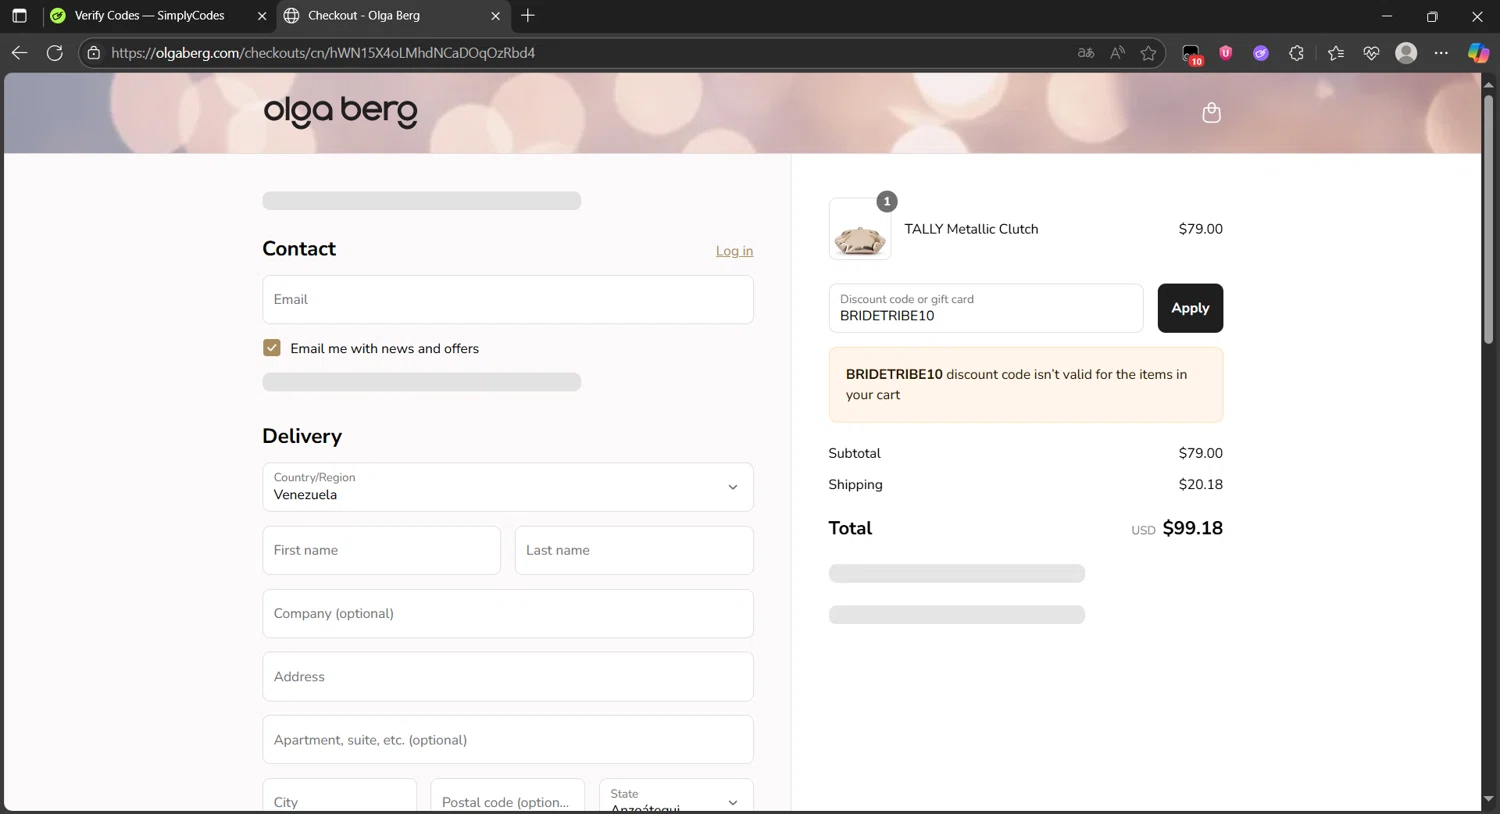Screen dimensions: 1500x814
Task: Open Settings and more menu
Action: [x=1441, y=53]
